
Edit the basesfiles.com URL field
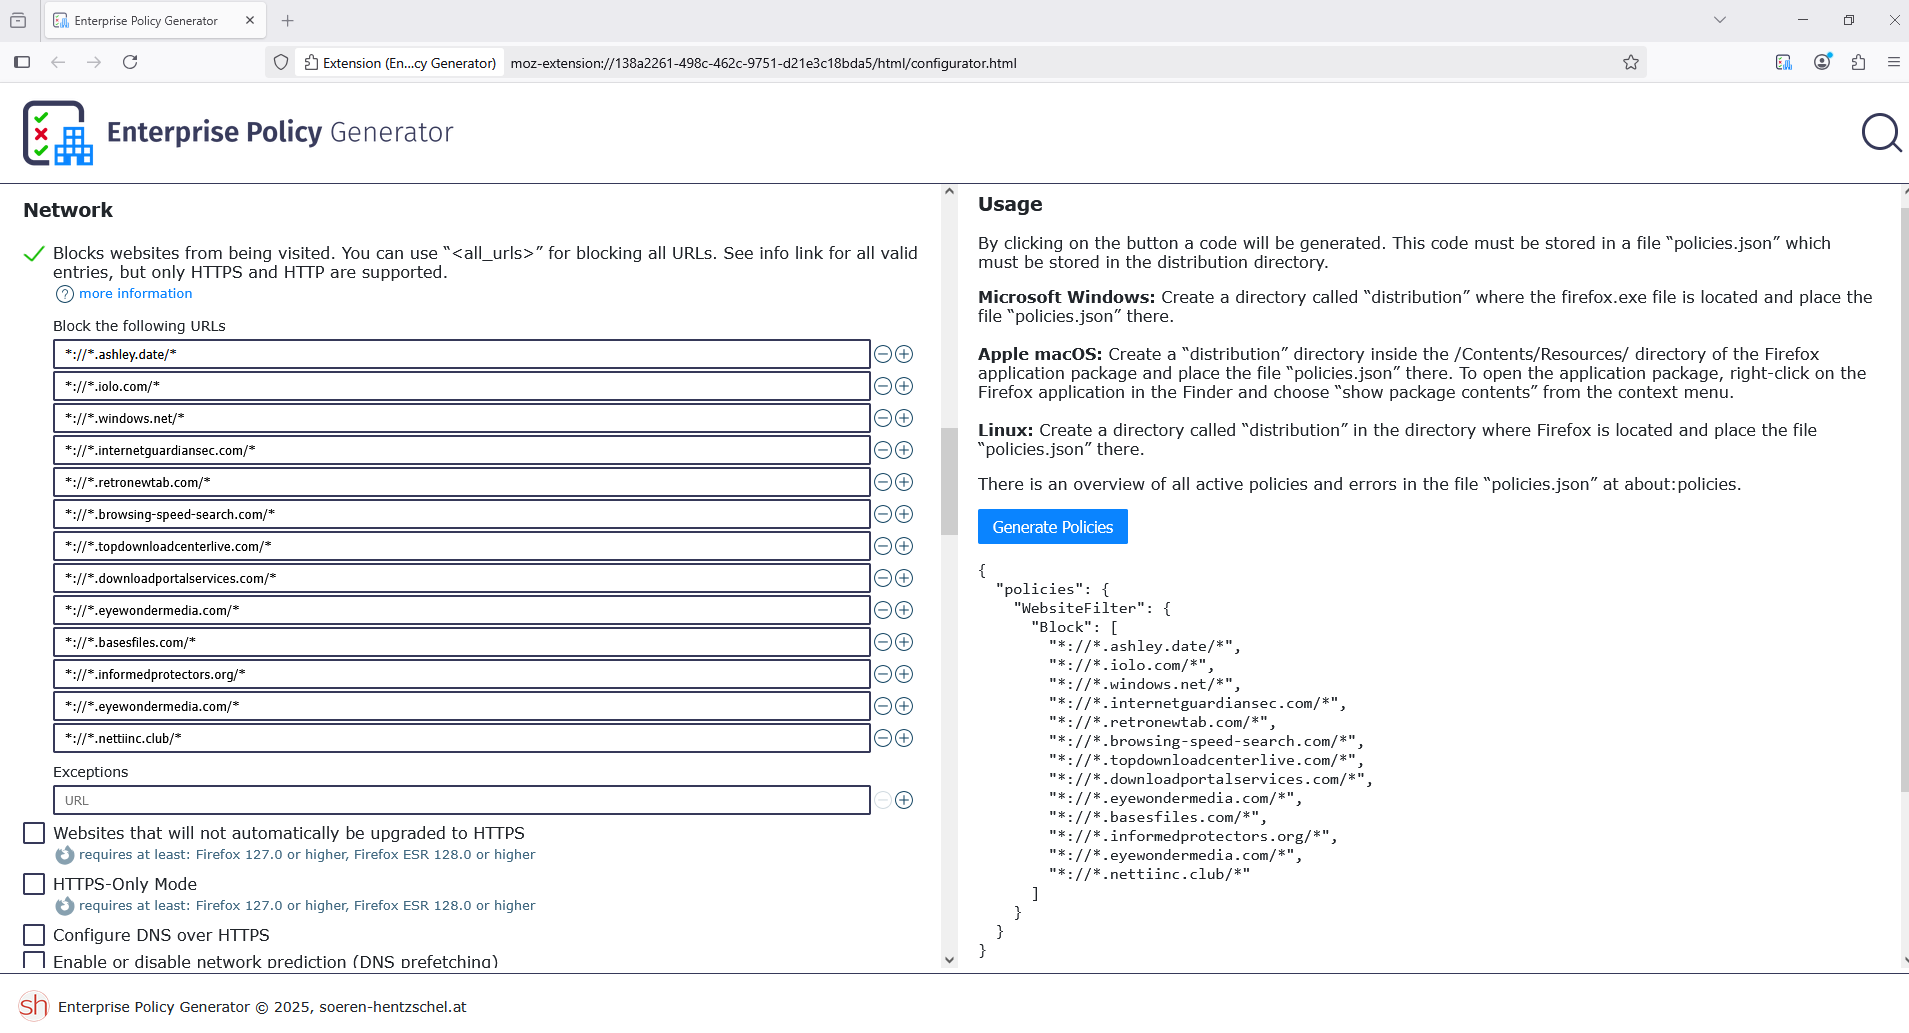click(461, 642)
